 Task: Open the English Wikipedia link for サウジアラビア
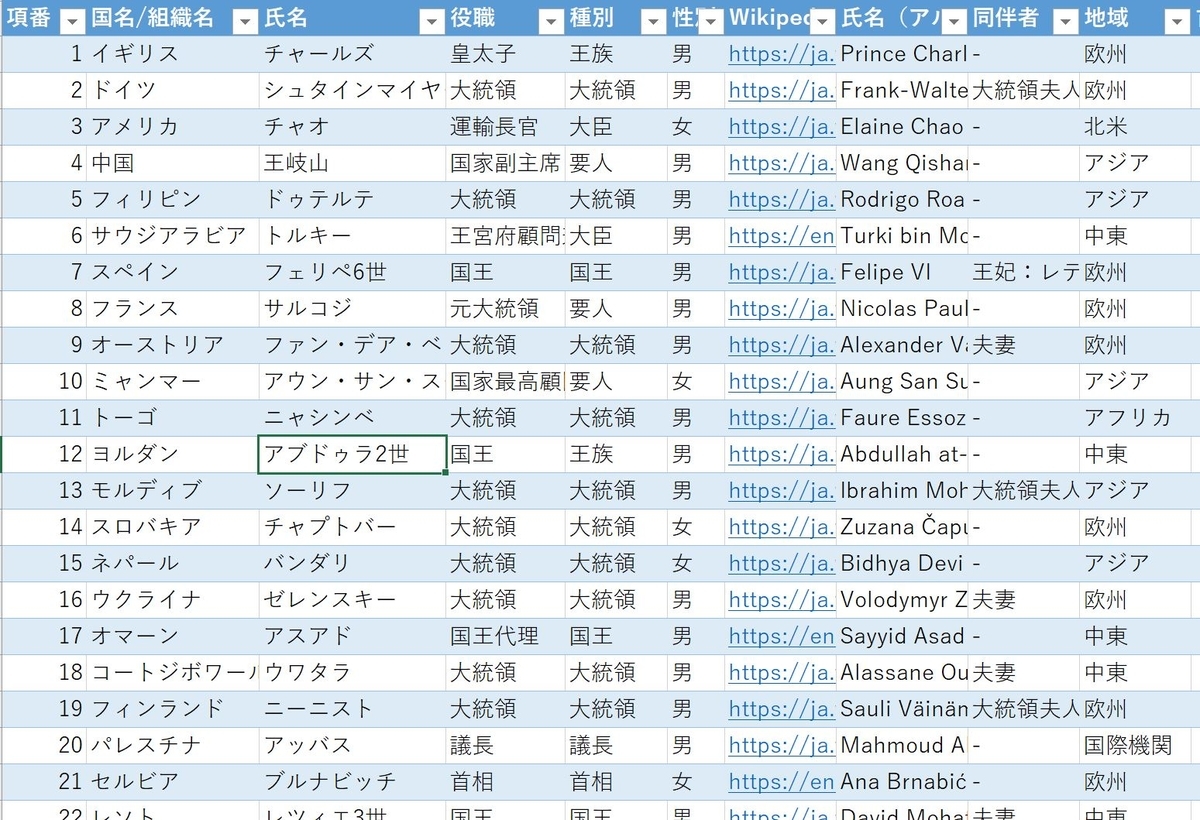[782, 236]
